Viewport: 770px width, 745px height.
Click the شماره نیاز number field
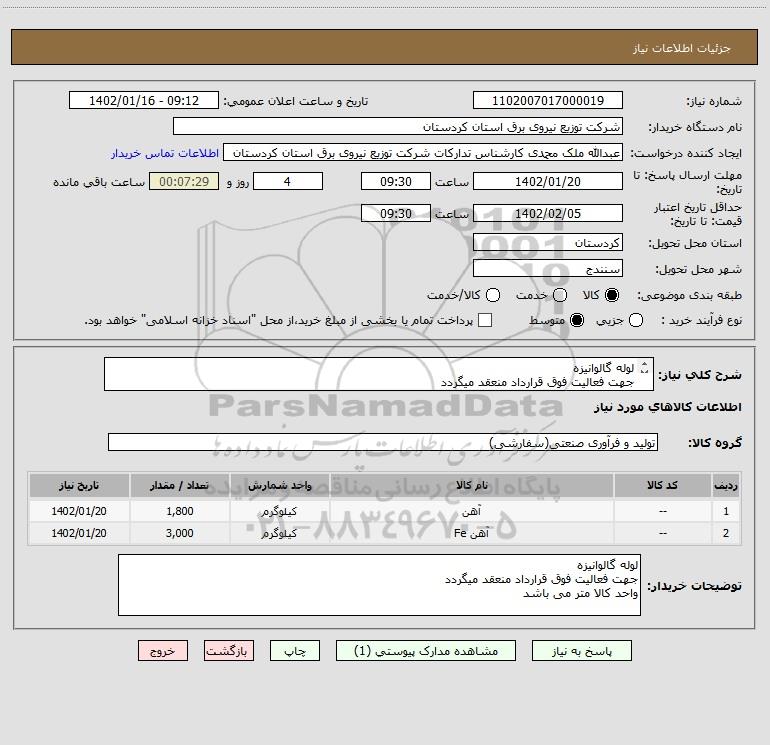(x=548, y=100)
